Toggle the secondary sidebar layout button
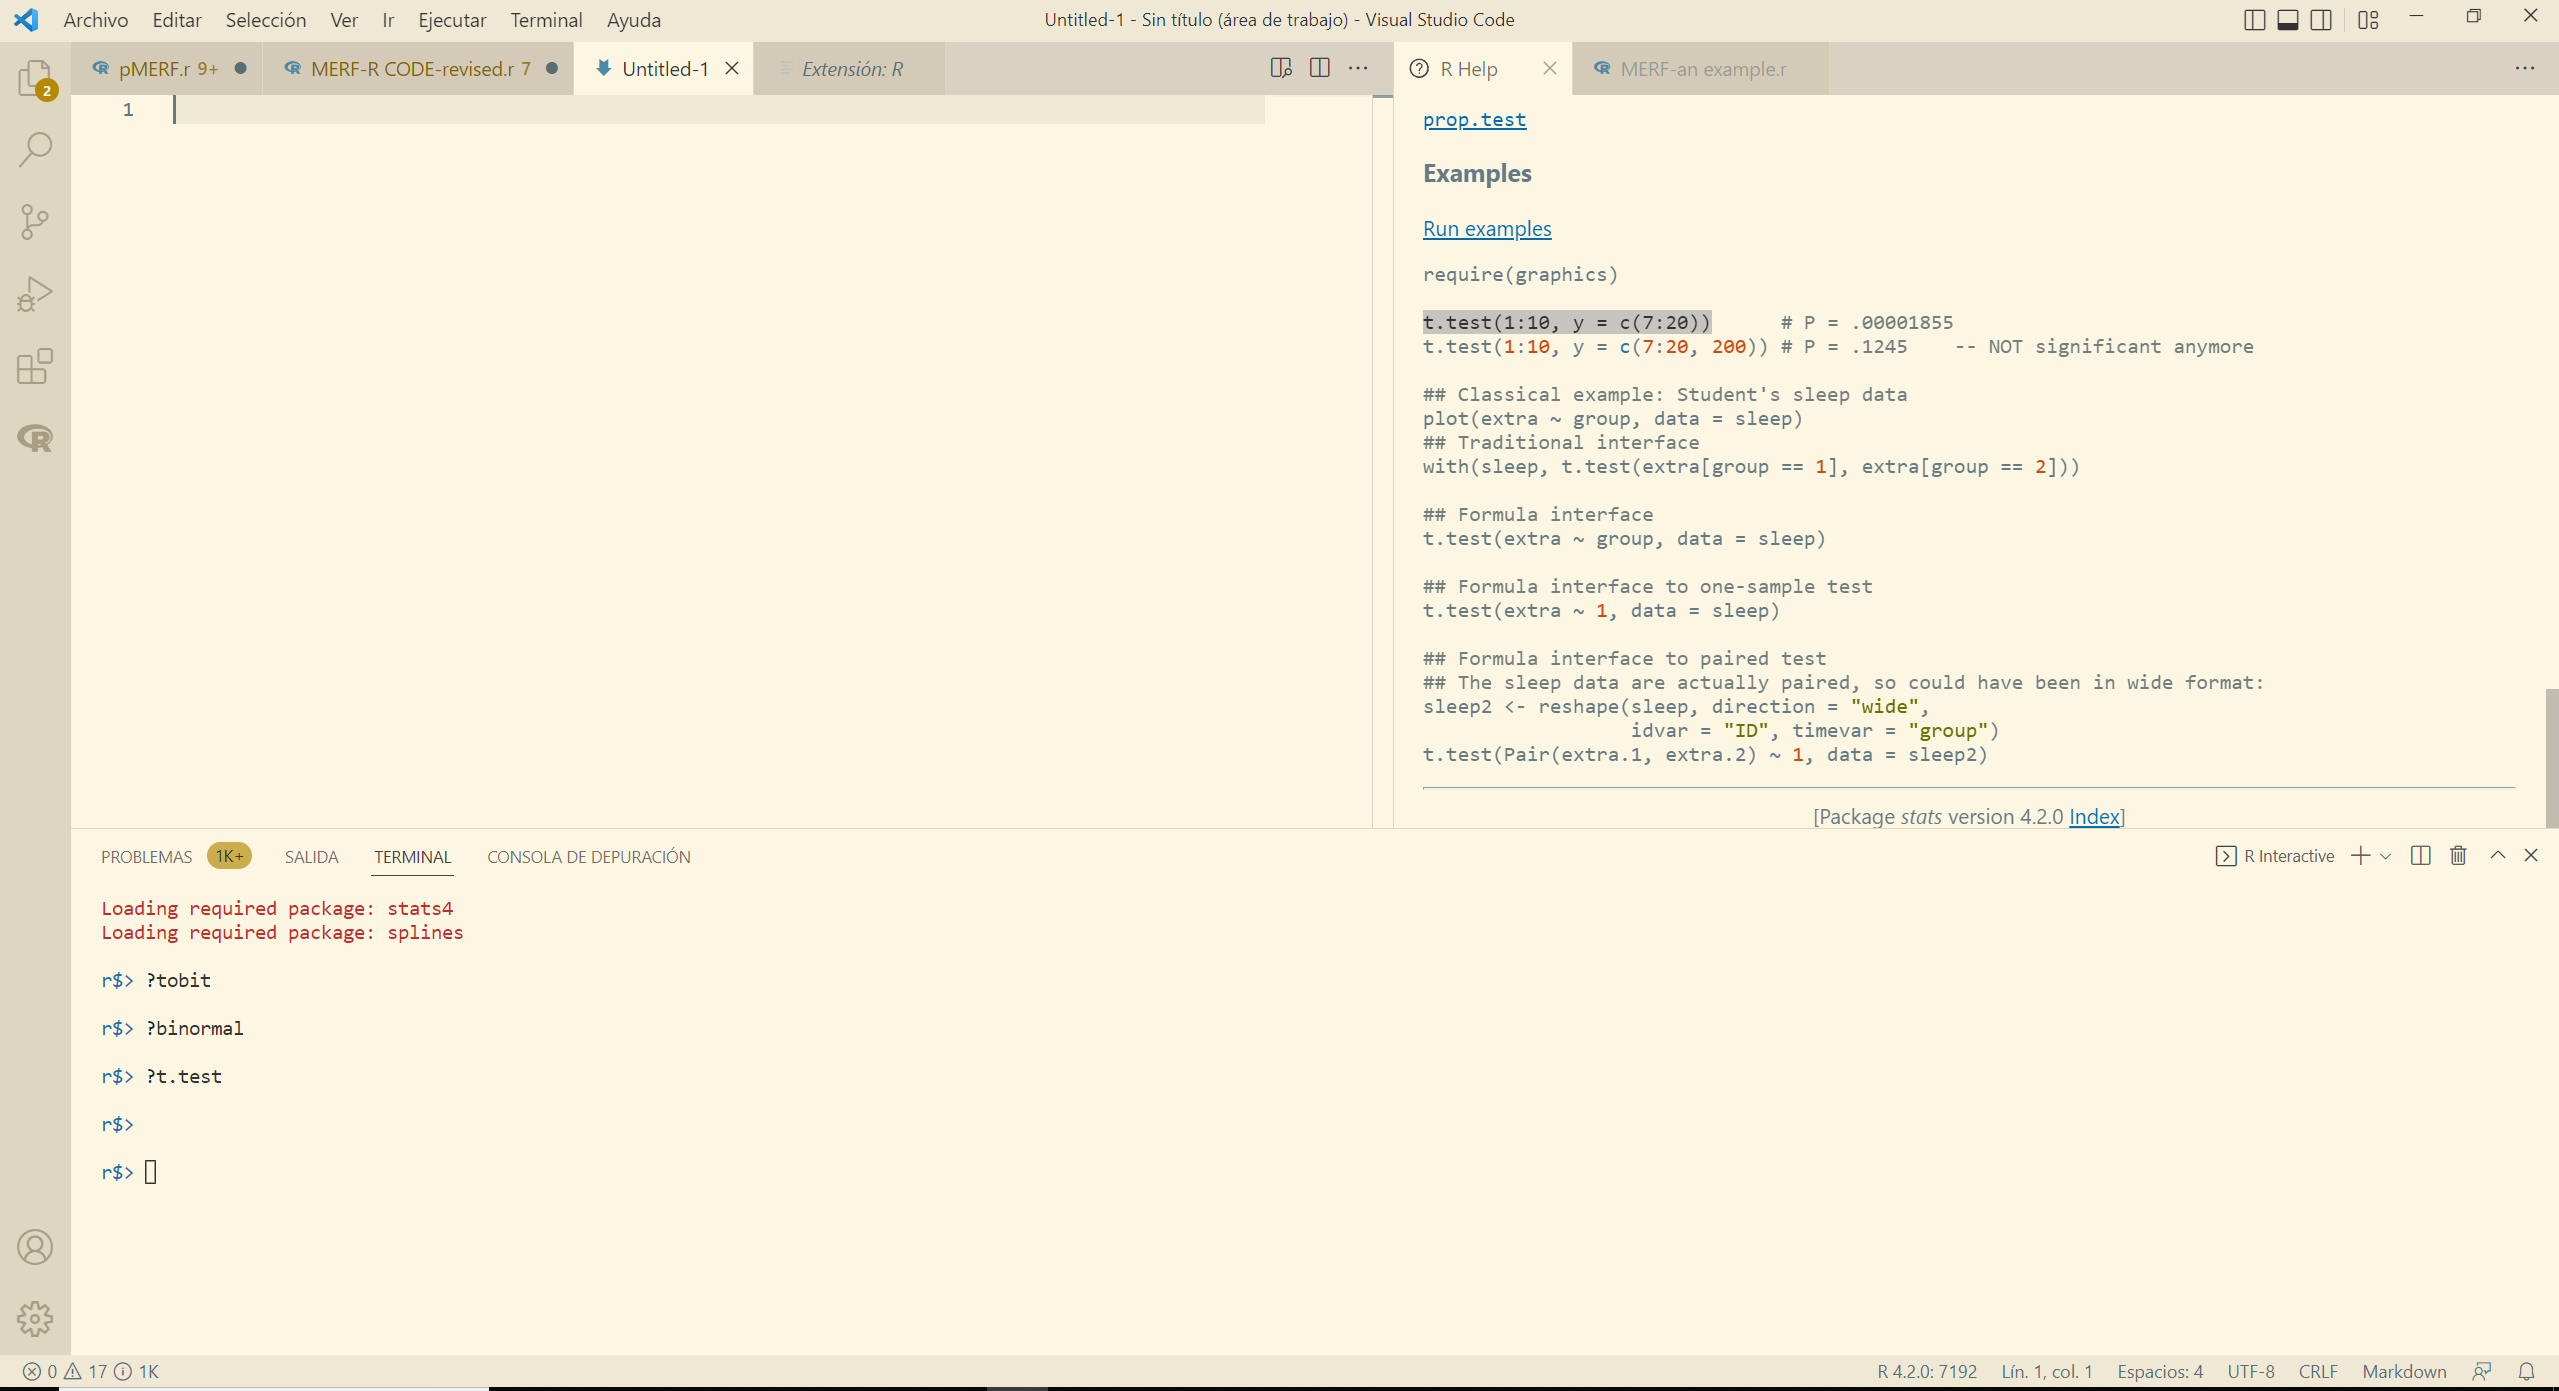This screenshot has width=2559, height=1391. (2321, 20)
